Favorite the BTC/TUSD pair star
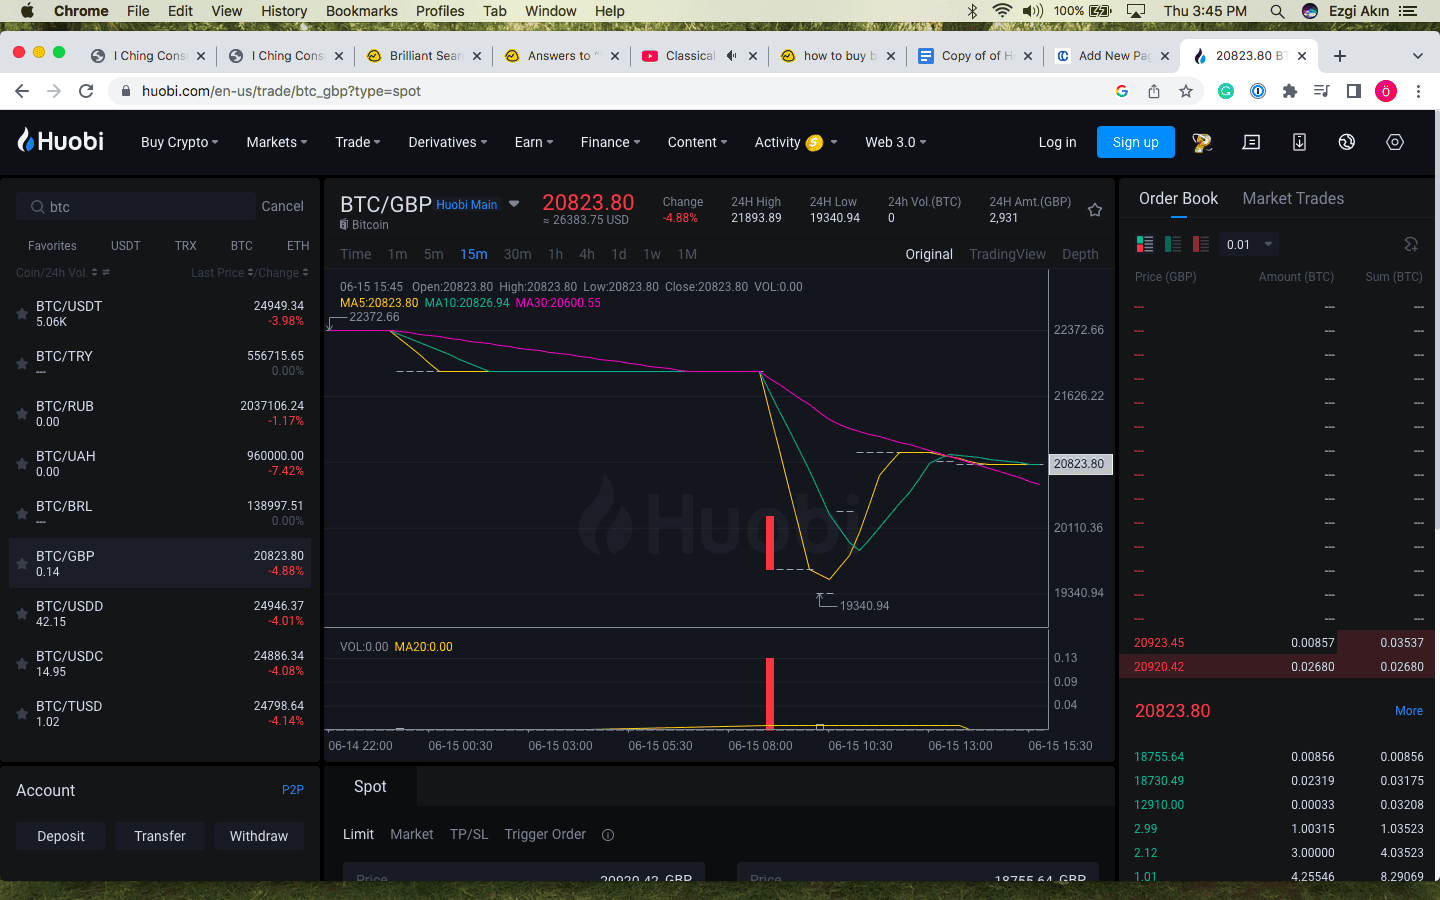This screenshot has width=1440, height=900. [22, 714]
